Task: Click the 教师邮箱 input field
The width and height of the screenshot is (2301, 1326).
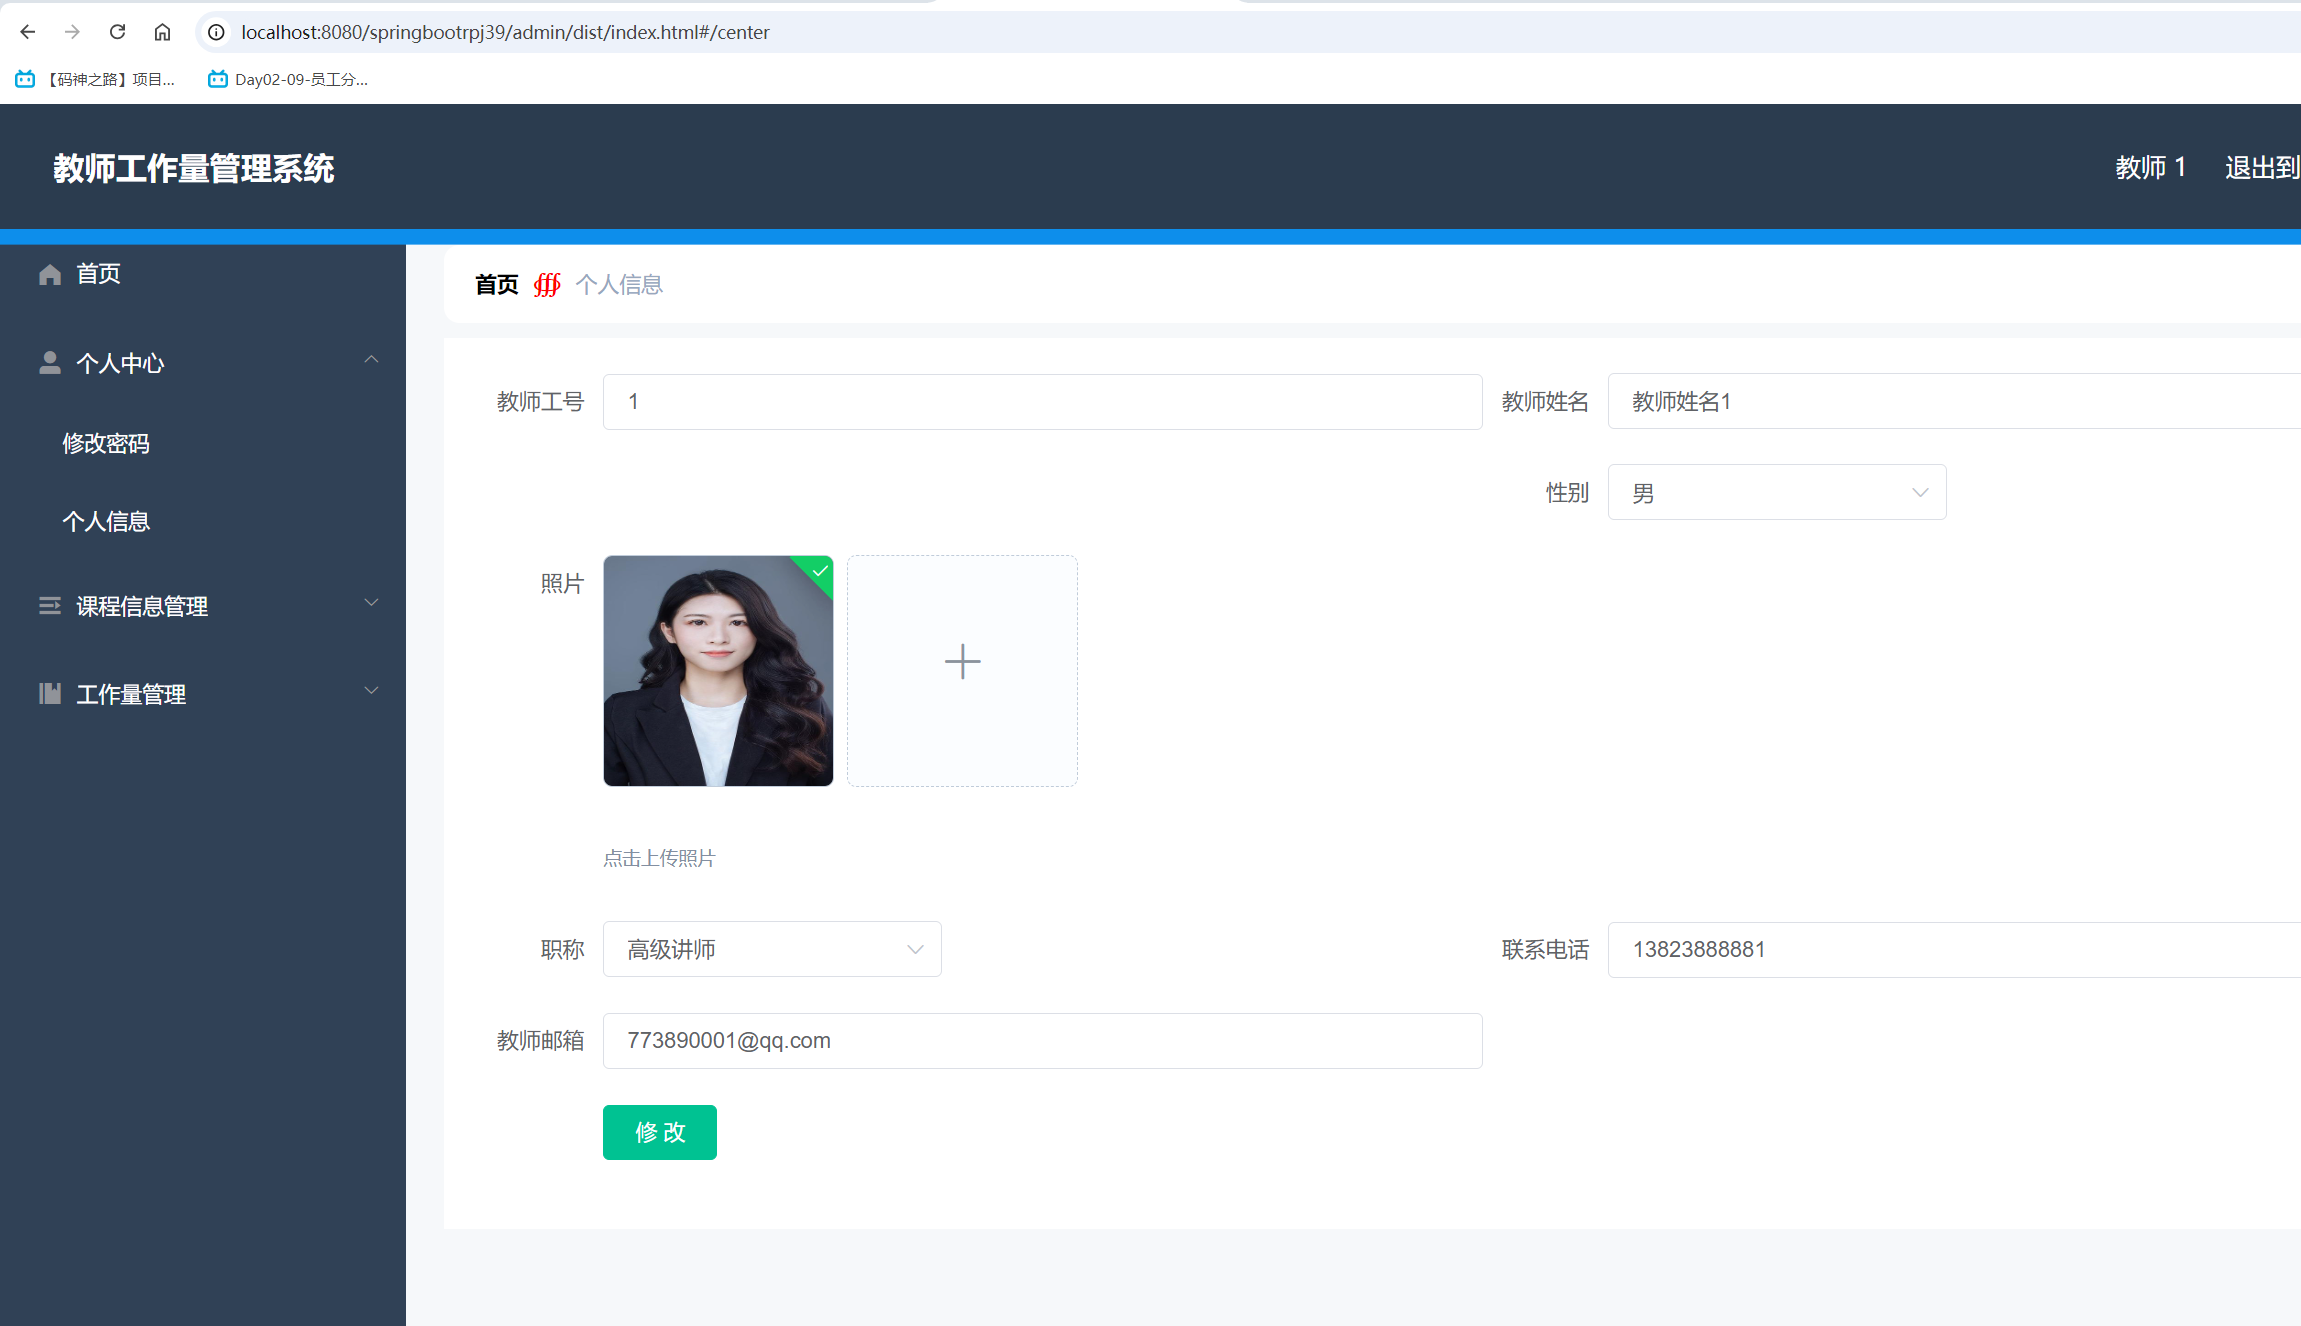Action: pos(1042,1041)
